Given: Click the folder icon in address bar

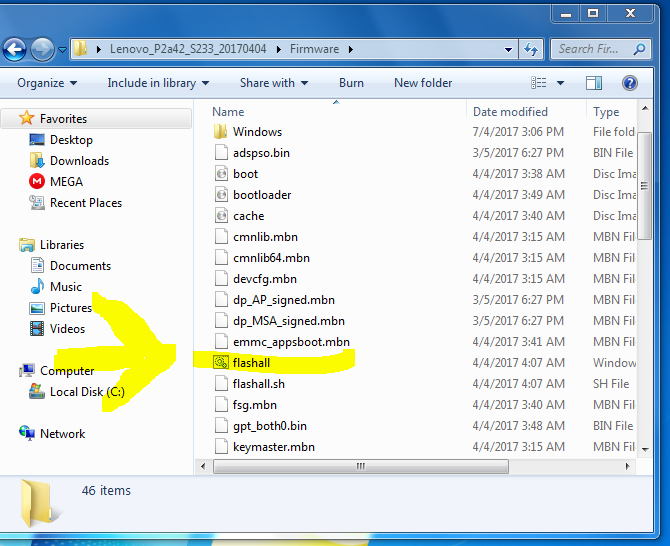Looking at the screenshot, I should 80,49.
